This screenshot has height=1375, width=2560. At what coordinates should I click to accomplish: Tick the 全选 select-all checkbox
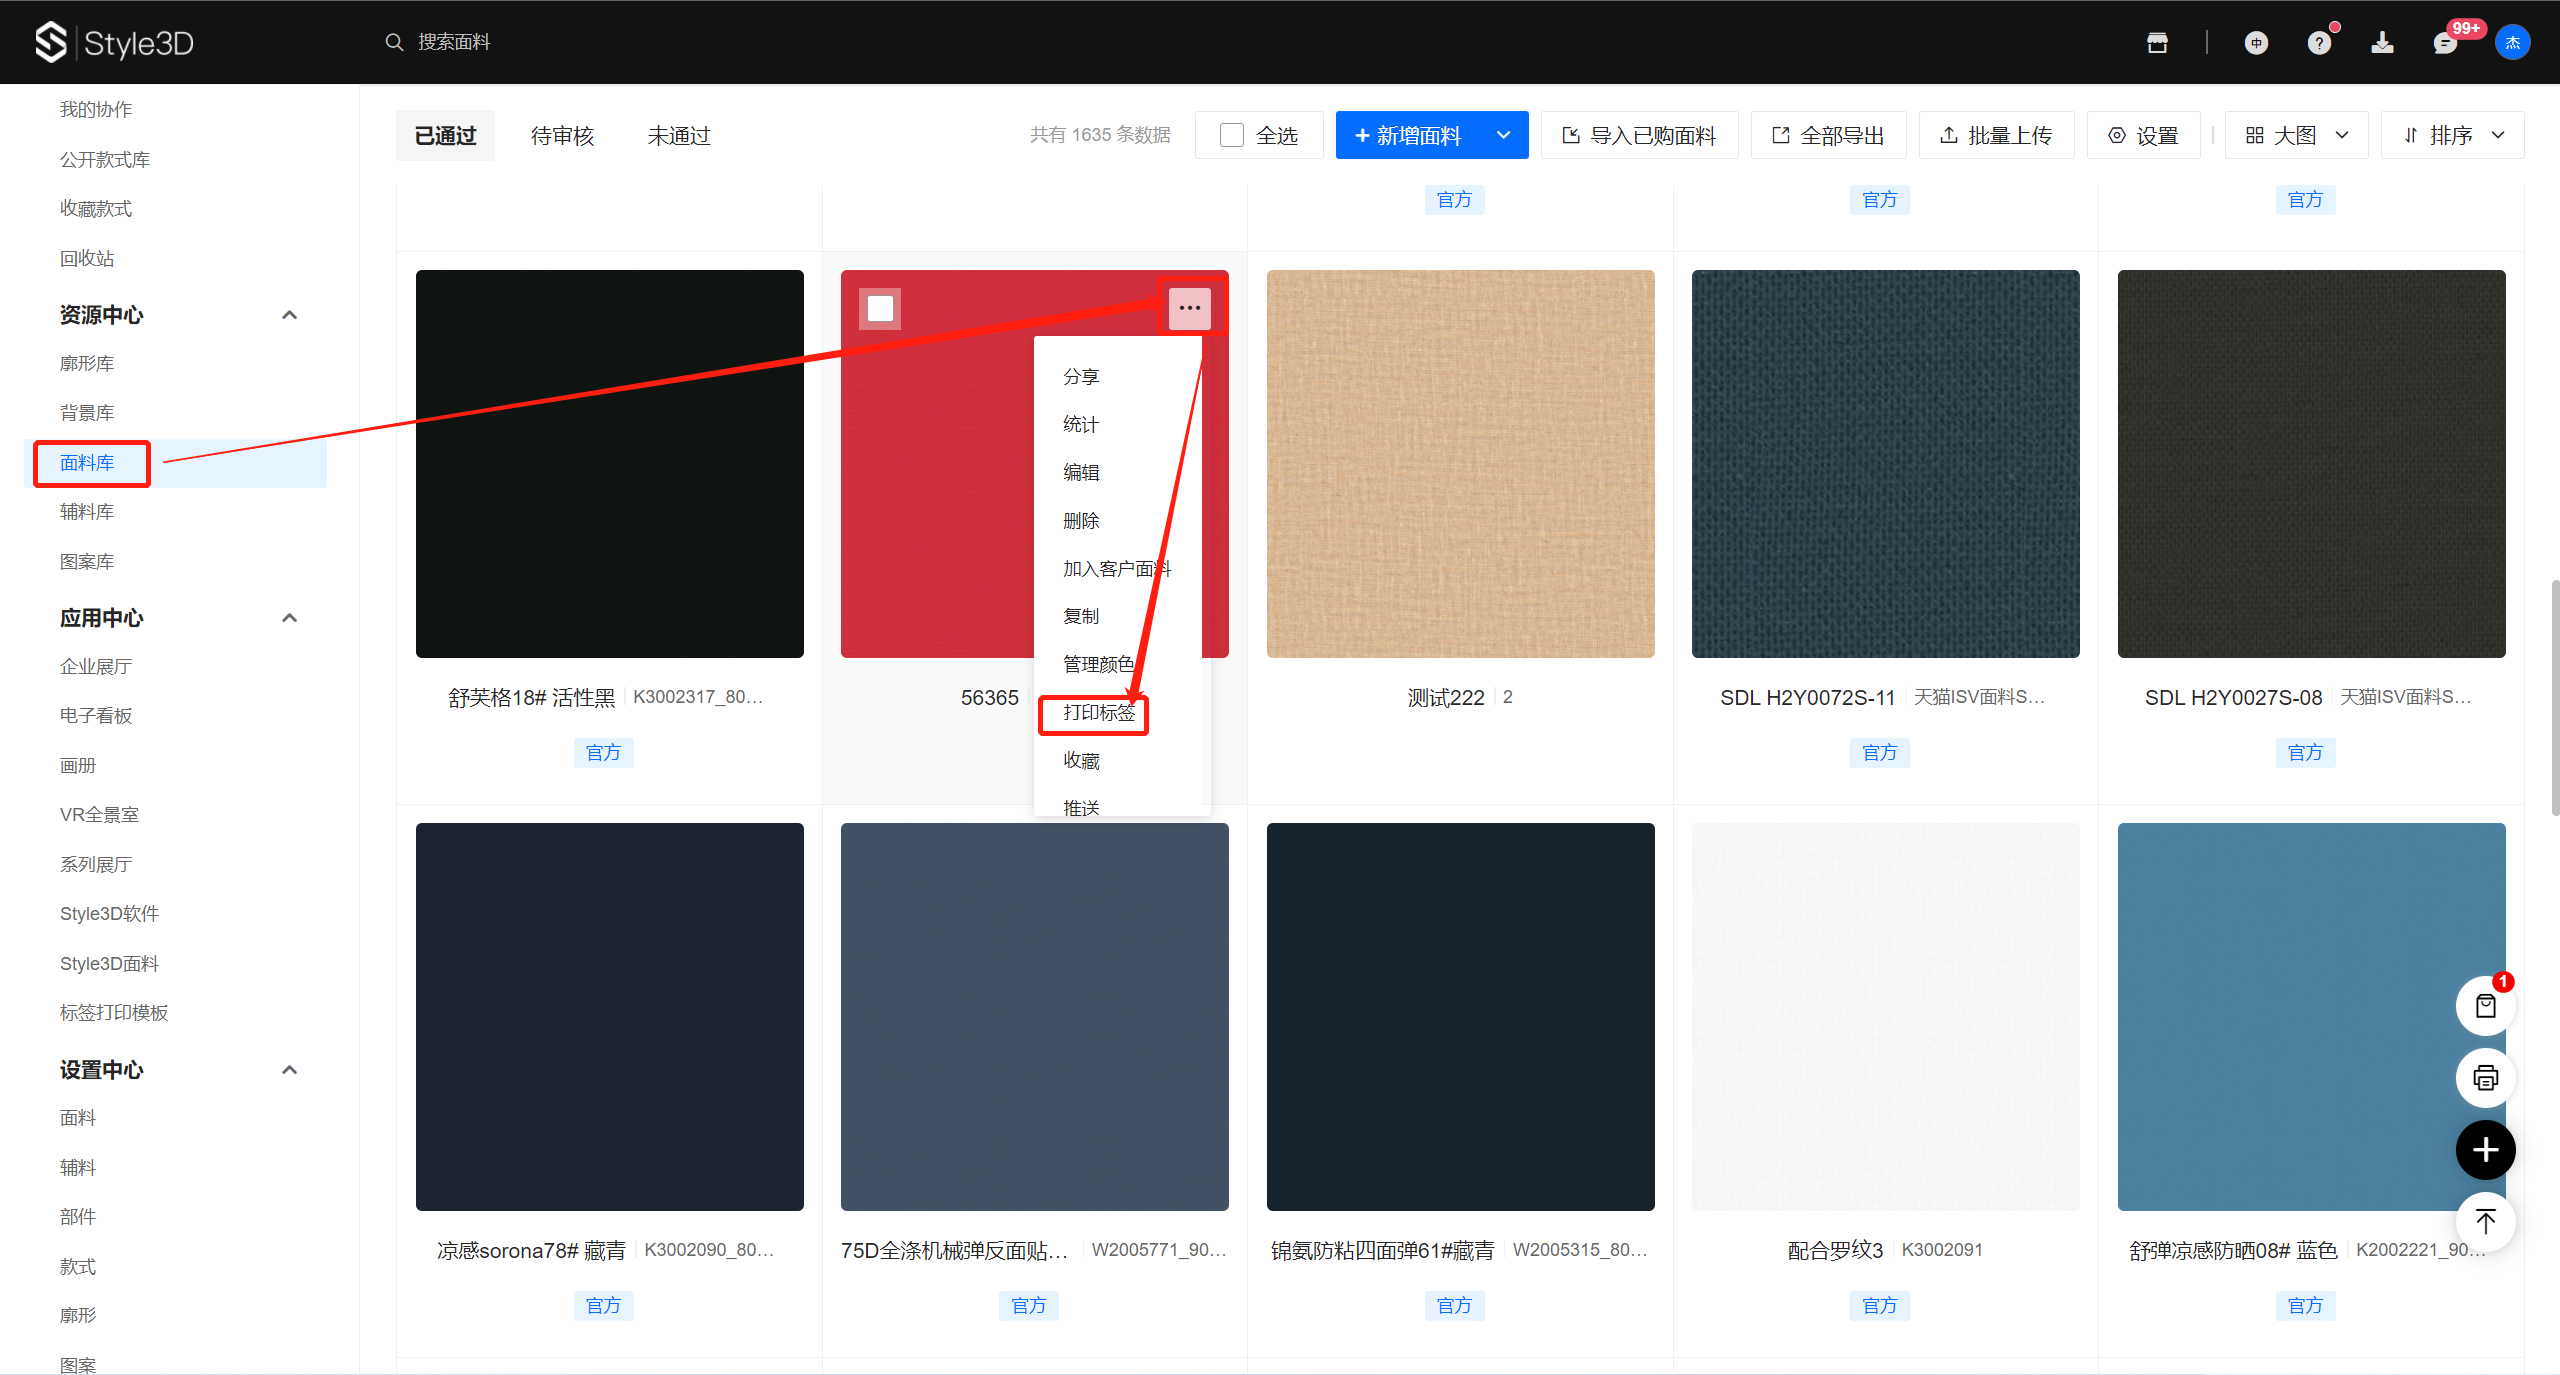point(1232,135)
